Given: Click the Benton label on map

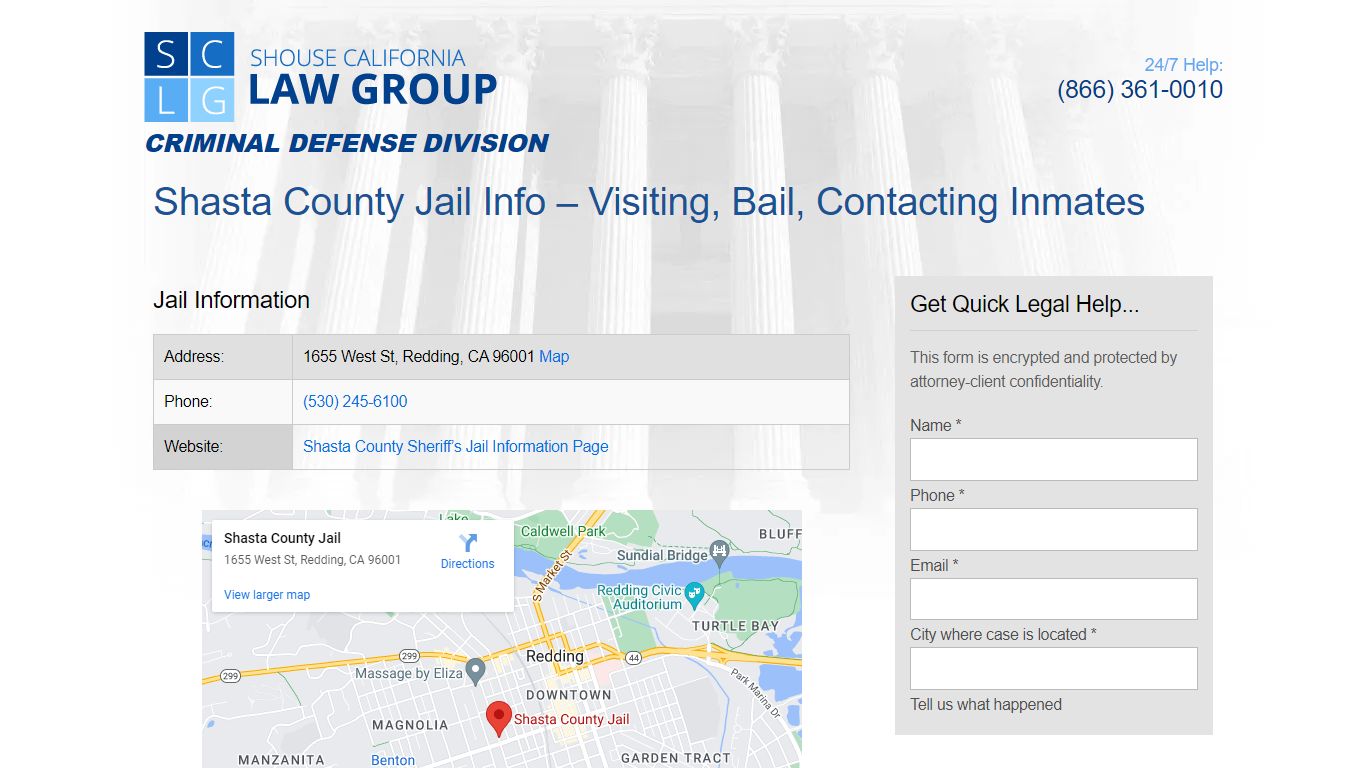Looking at the screenshot, I should pos(393,760).
